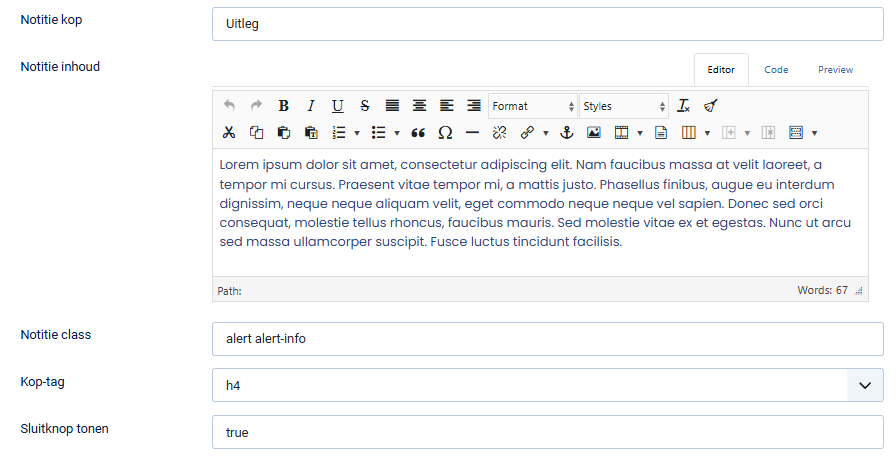Click the filmstrip Insert media icon
896x466 pixels.
(621, 132)
